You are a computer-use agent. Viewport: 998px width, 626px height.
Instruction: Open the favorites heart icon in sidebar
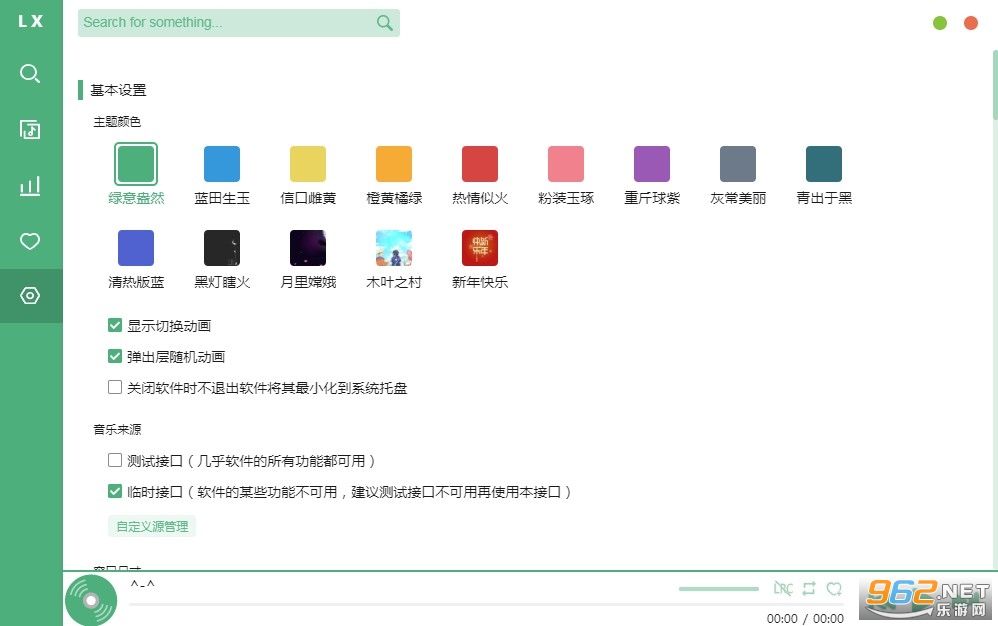coord(30,241)
